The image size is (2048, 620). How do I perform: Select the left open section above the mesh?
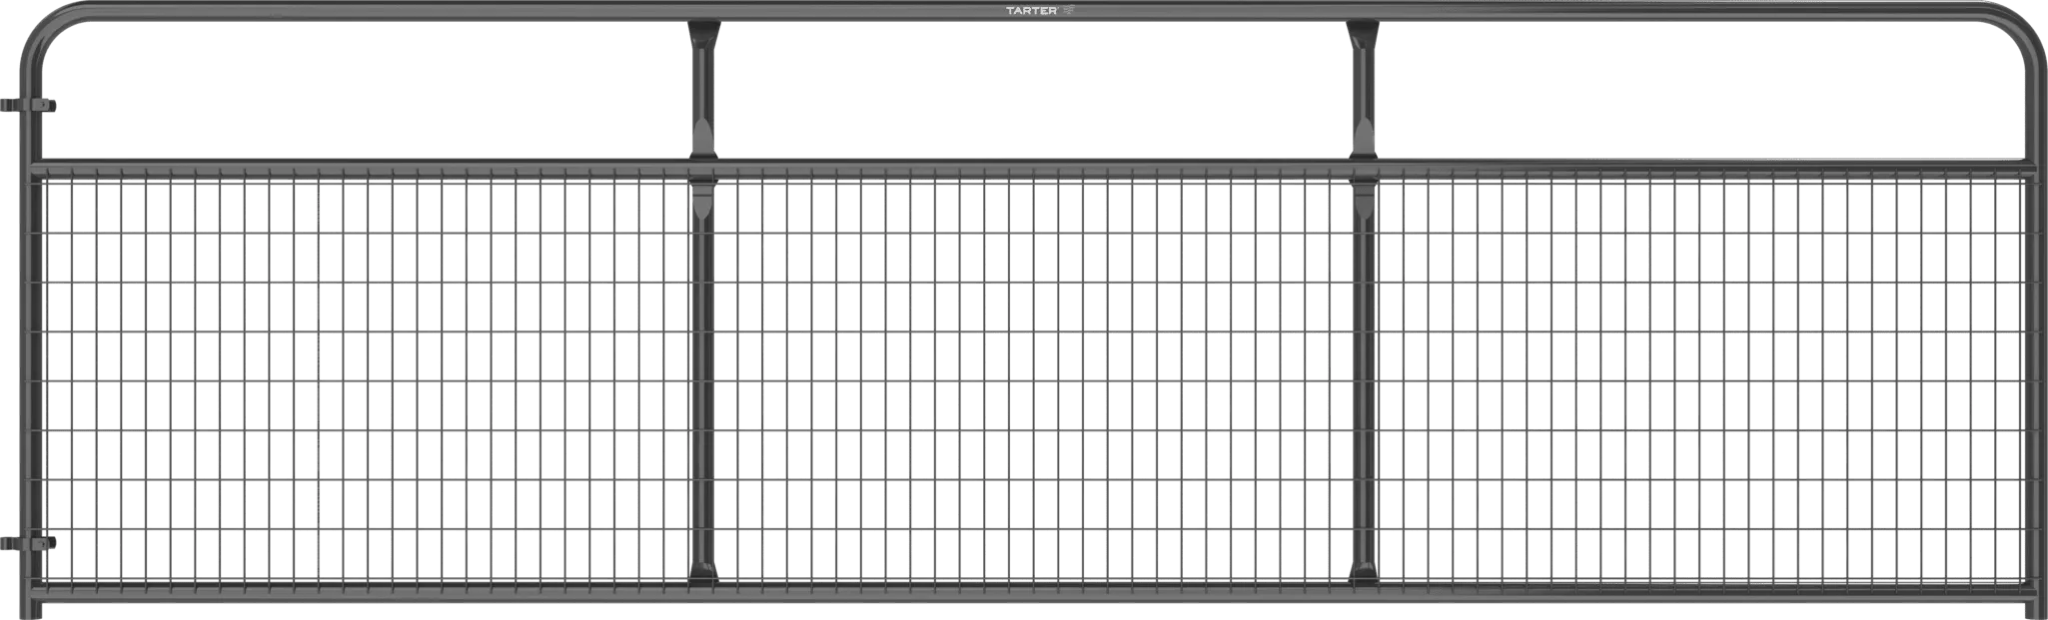click(x=370, y=90)
